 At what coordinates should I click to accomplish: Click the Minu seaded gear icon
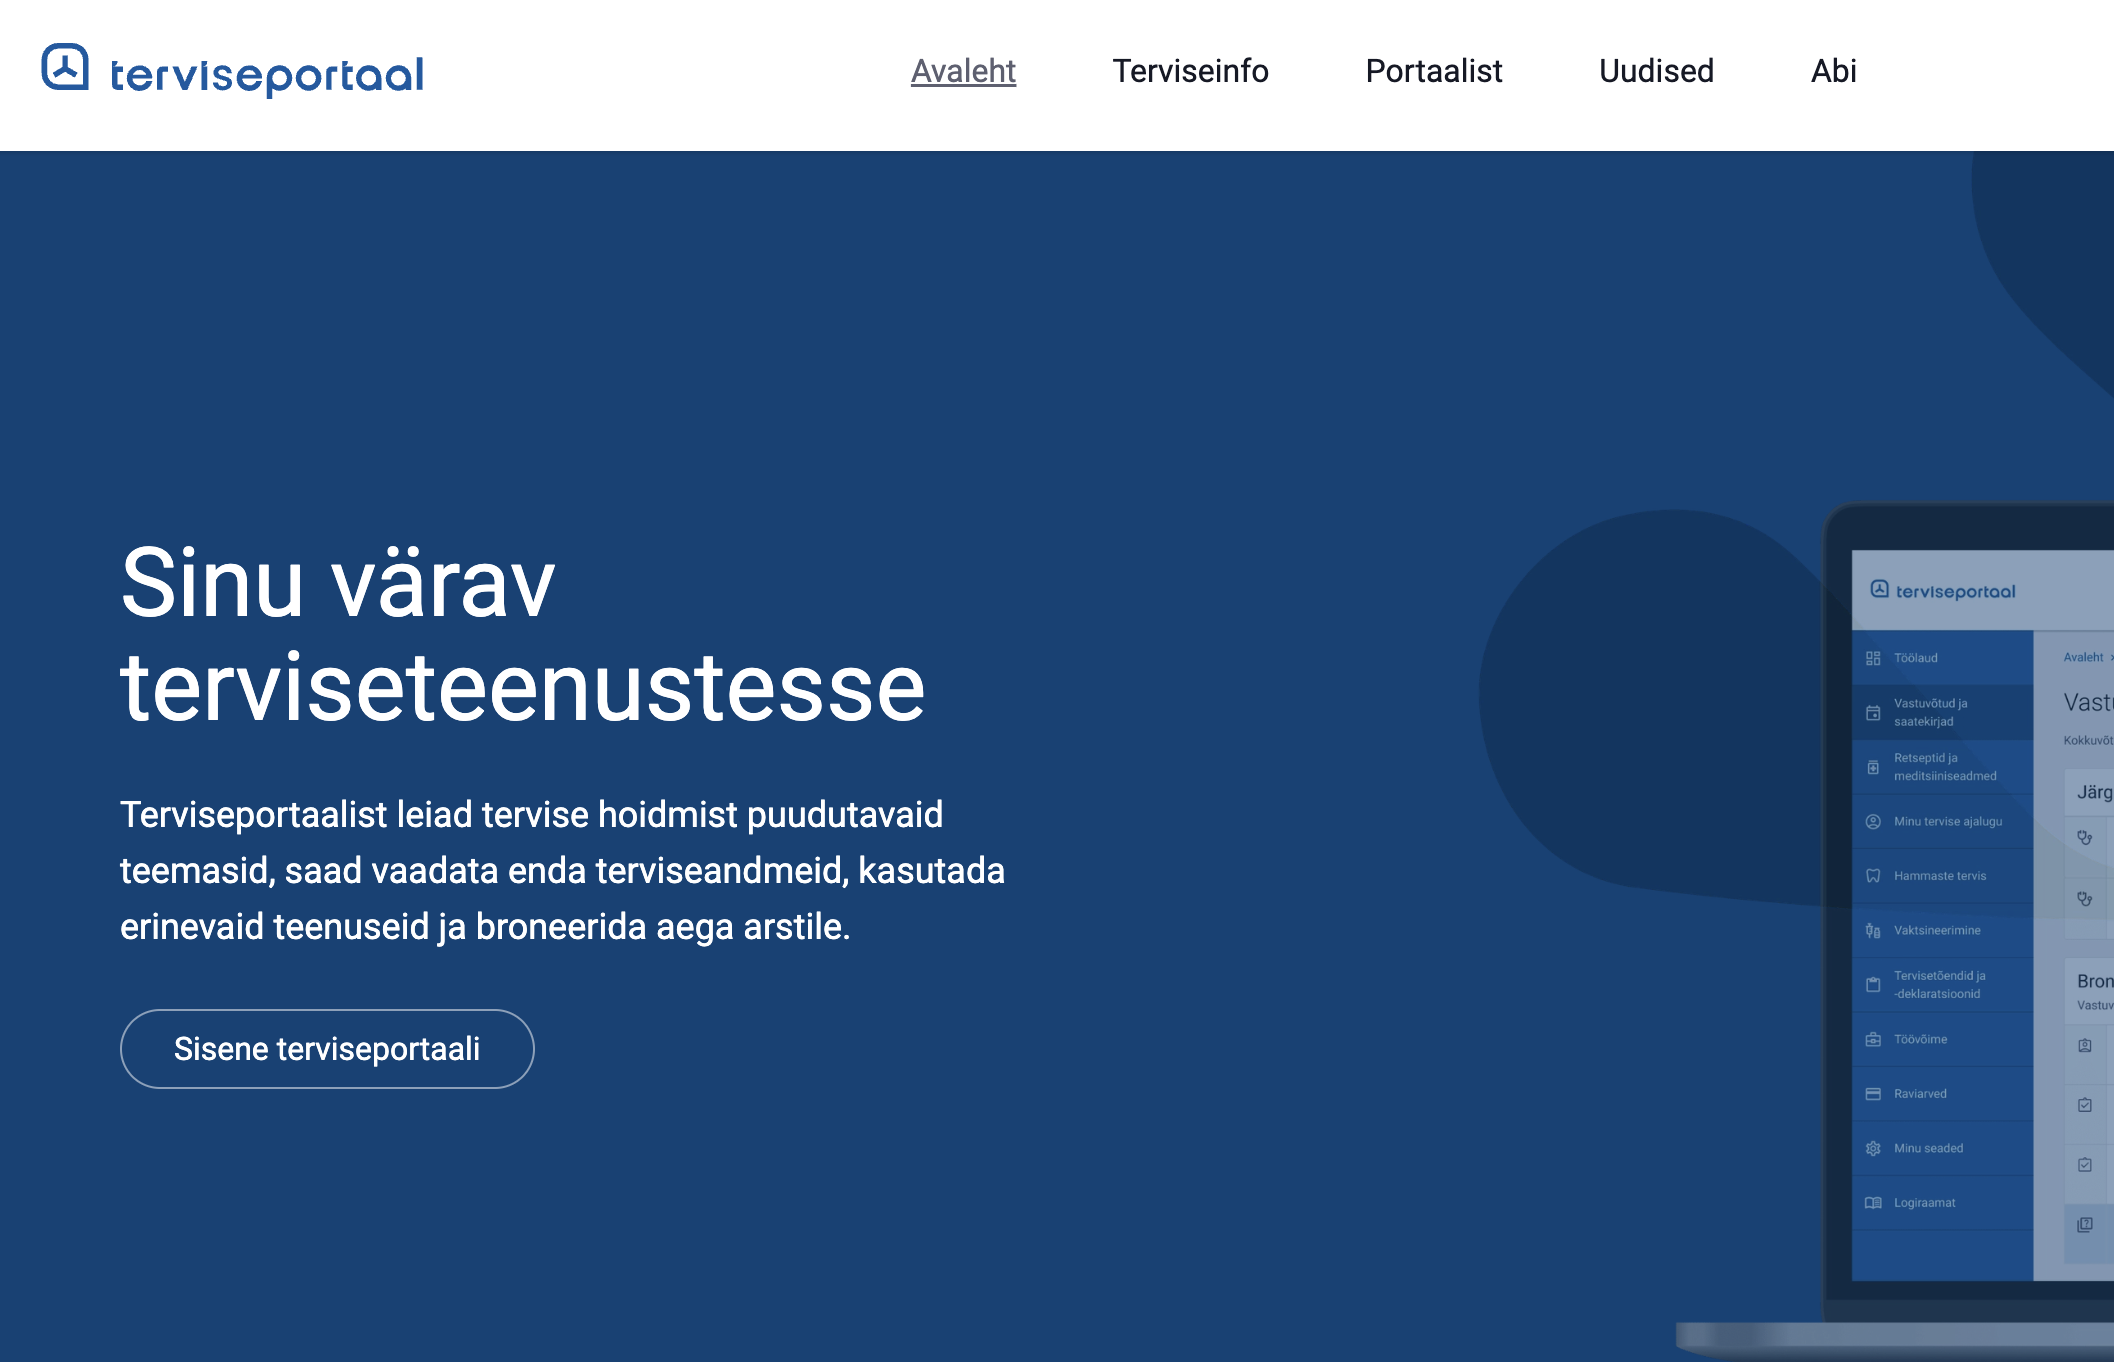coord(1873,1149)
